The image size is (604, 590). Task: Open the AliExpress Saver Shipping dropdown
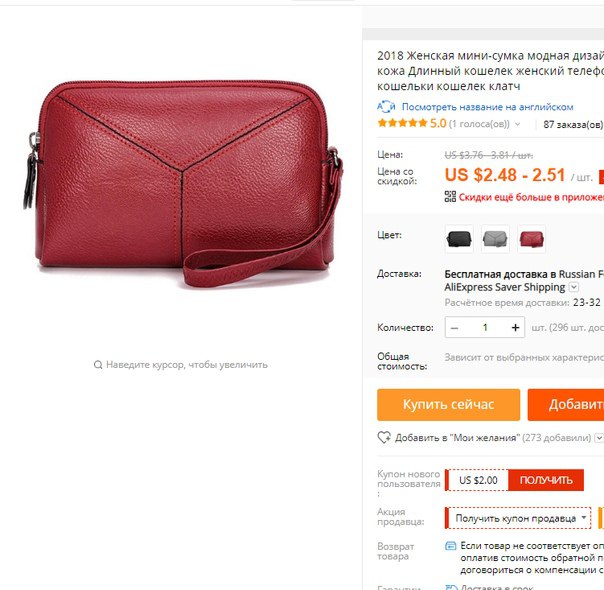pyautogui.click(x=574, y=287)
